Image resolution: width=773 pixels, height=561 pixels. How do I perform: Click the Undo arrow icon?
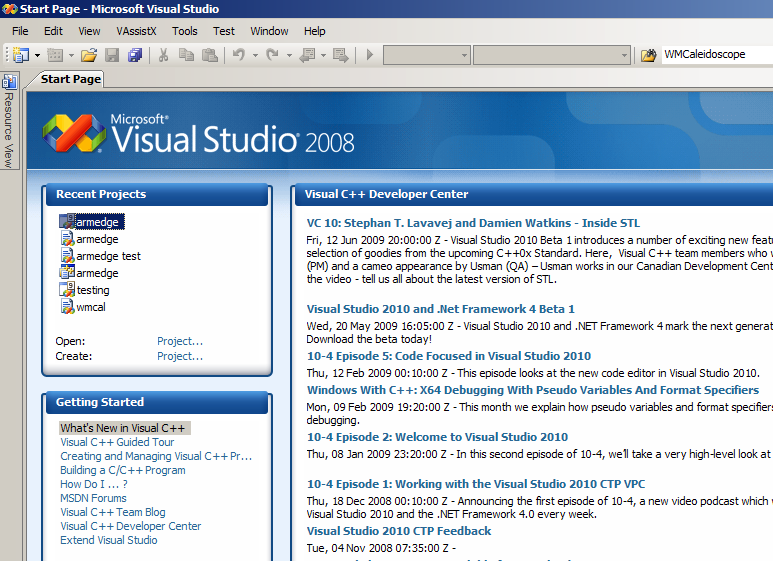239,55
